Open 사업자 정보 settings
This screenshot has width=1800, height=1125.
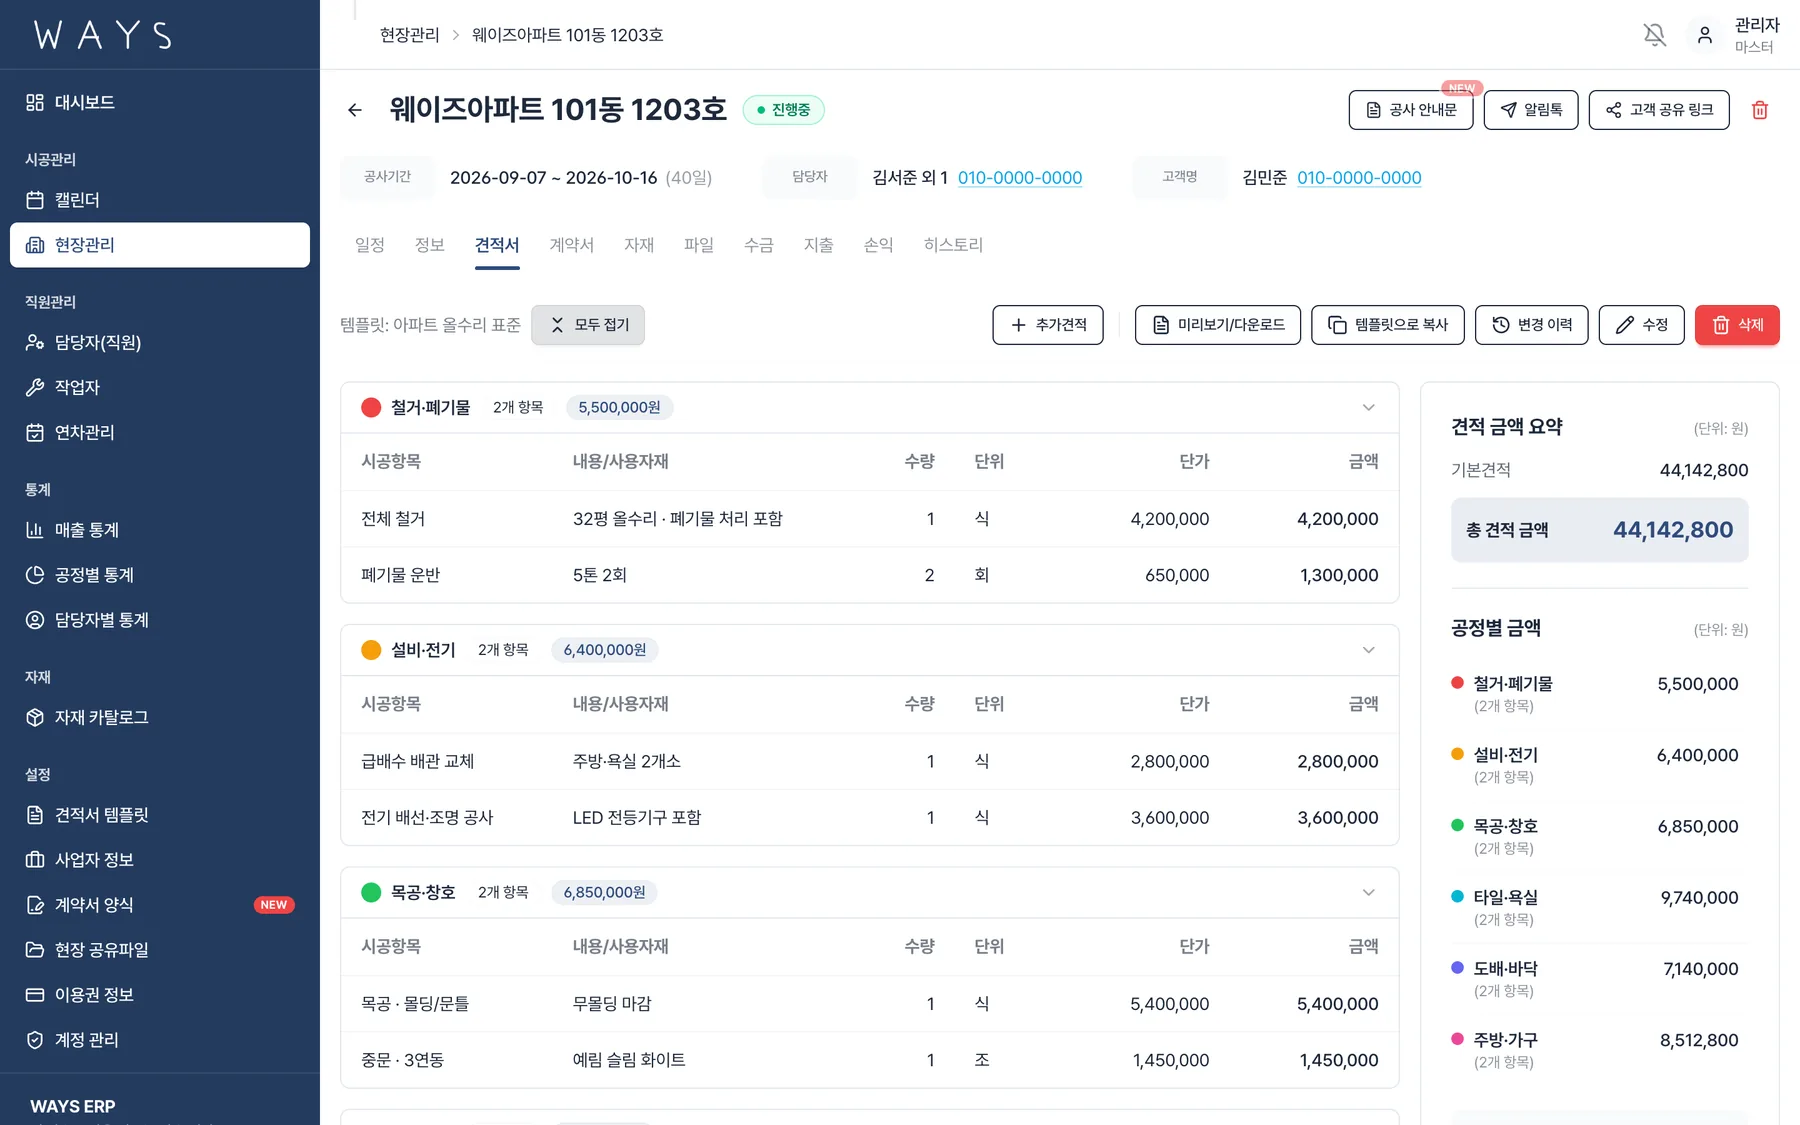click(160, 860)
